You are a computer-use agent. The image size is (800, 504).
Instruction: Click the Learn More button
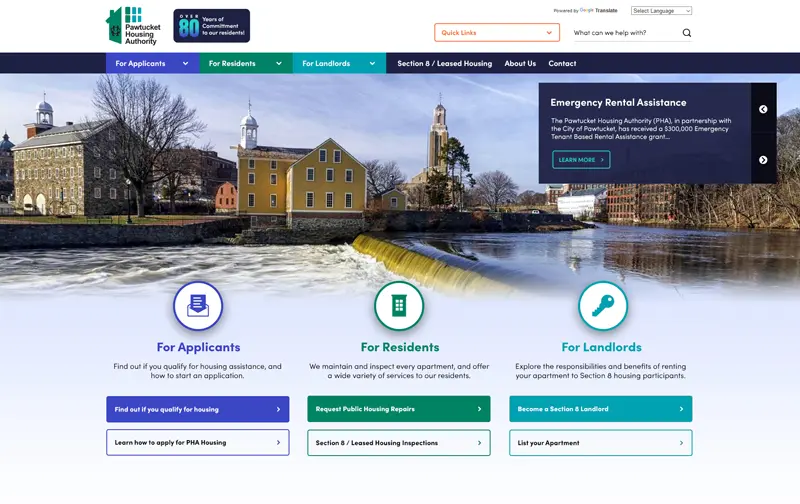(581, 160)
